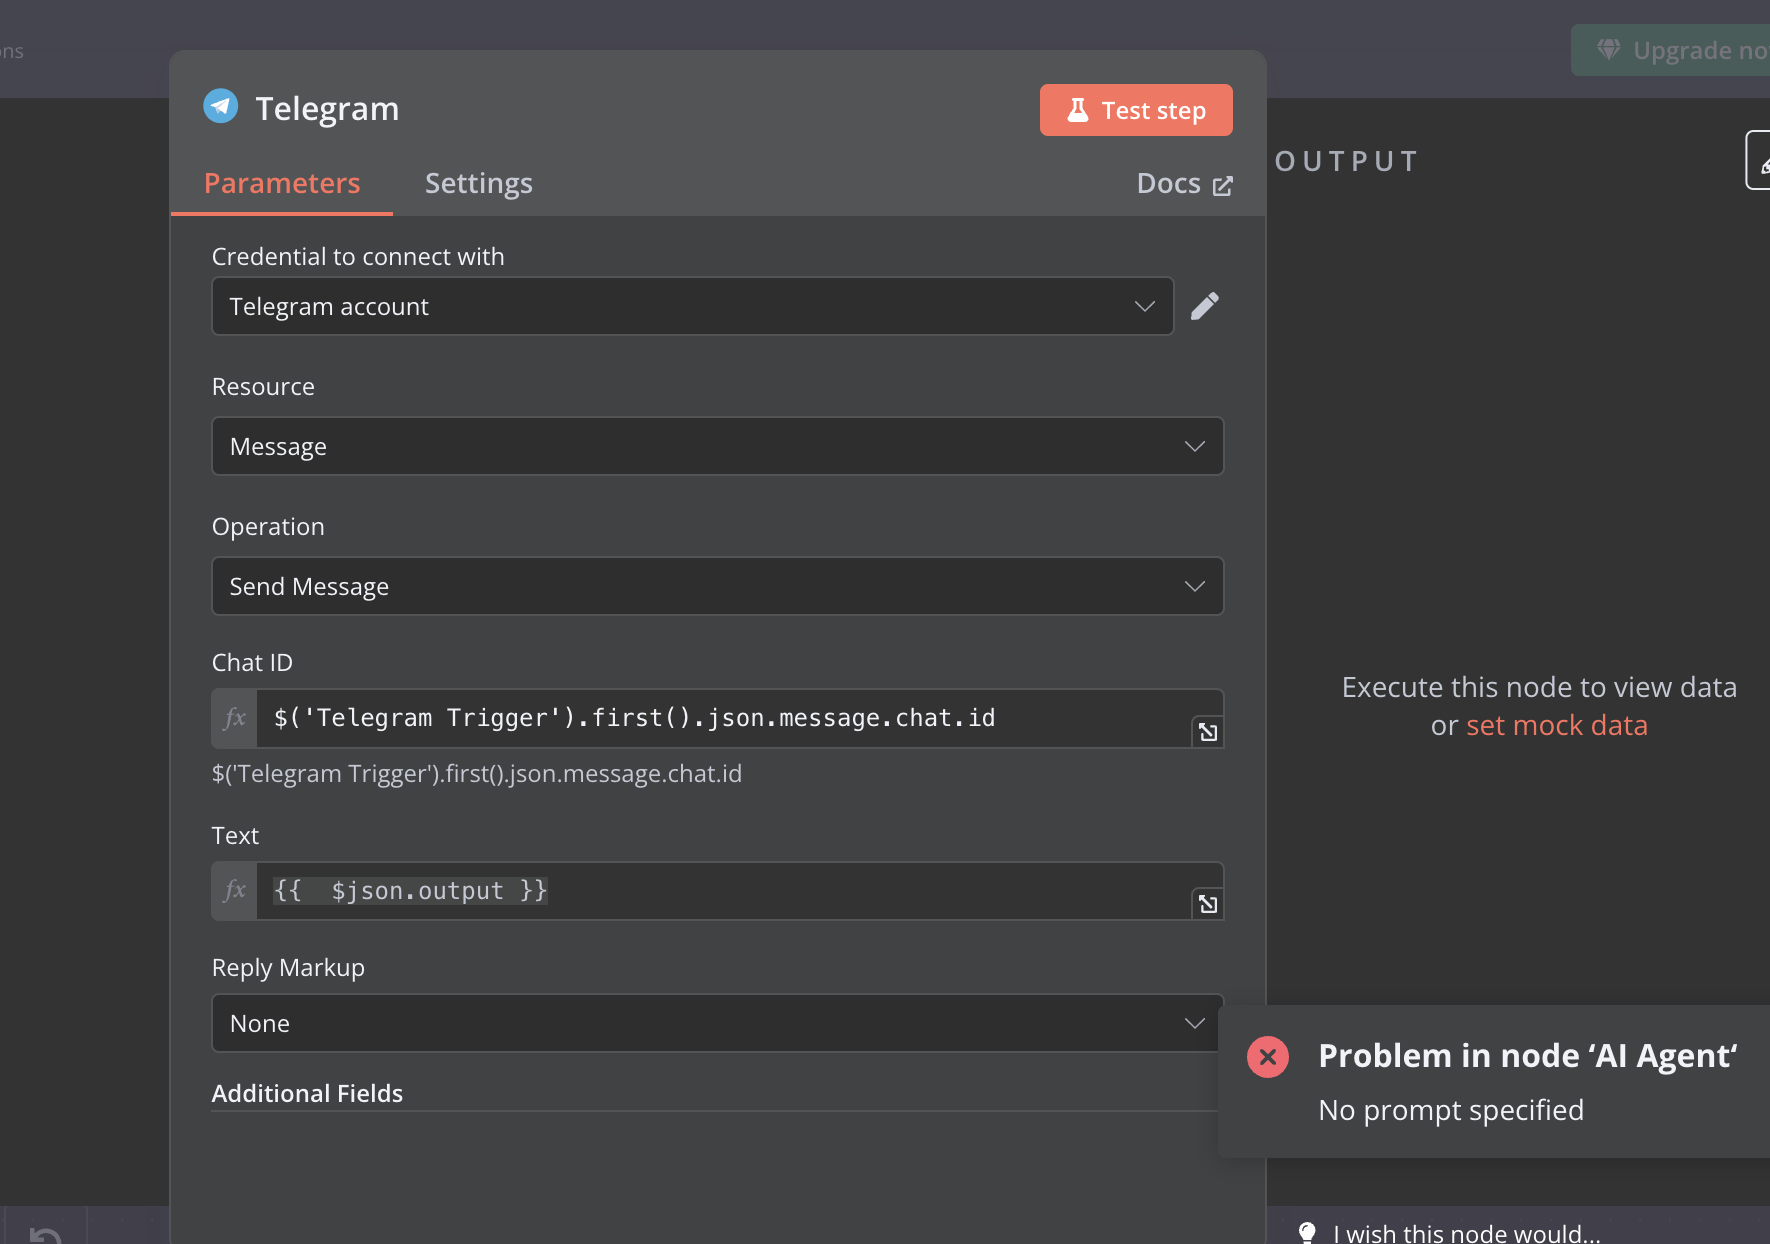Open the expanded editor for Chat ID
Image resolution: width=1770 pixels, height=1244 pixels.
pos(1208,732)
